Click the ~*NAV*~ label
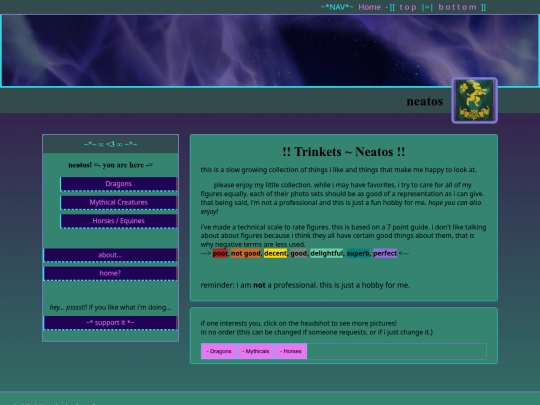The width and height of the screenshot is (540, 405). tap(337, 7)
